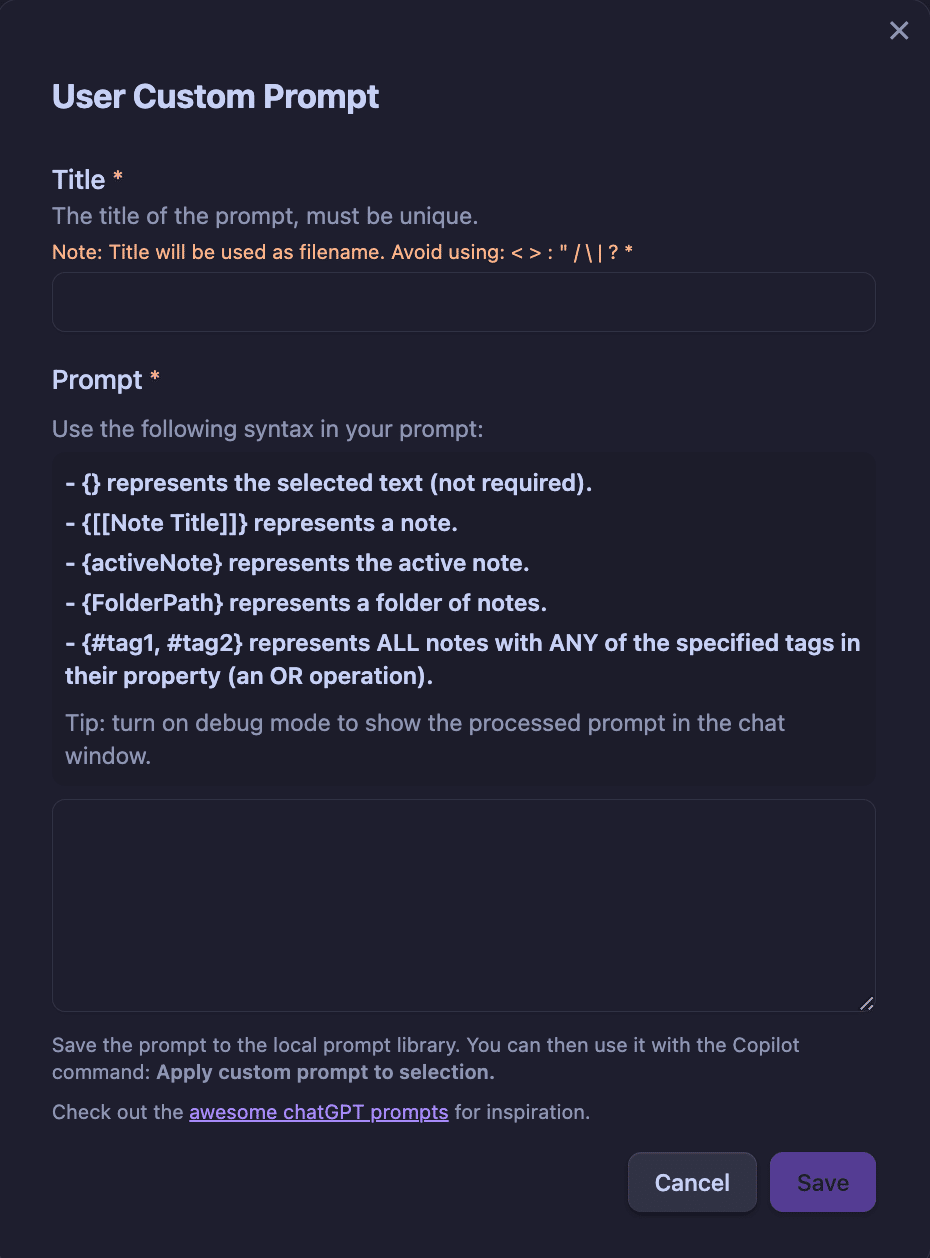
Task: Select the {FolderPath} syntax line
Action: (x=306, y=604)
